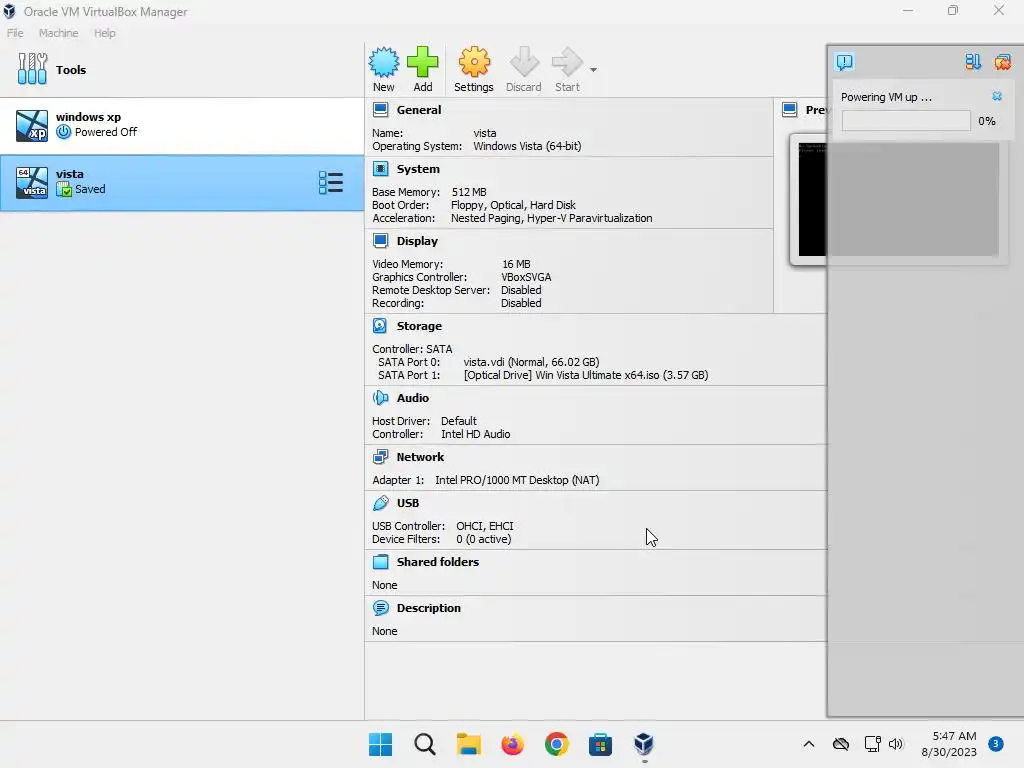Click the keep finished progresses icon
The width and height of the screenshot is (1024, 768).
(x=973, y=62)
